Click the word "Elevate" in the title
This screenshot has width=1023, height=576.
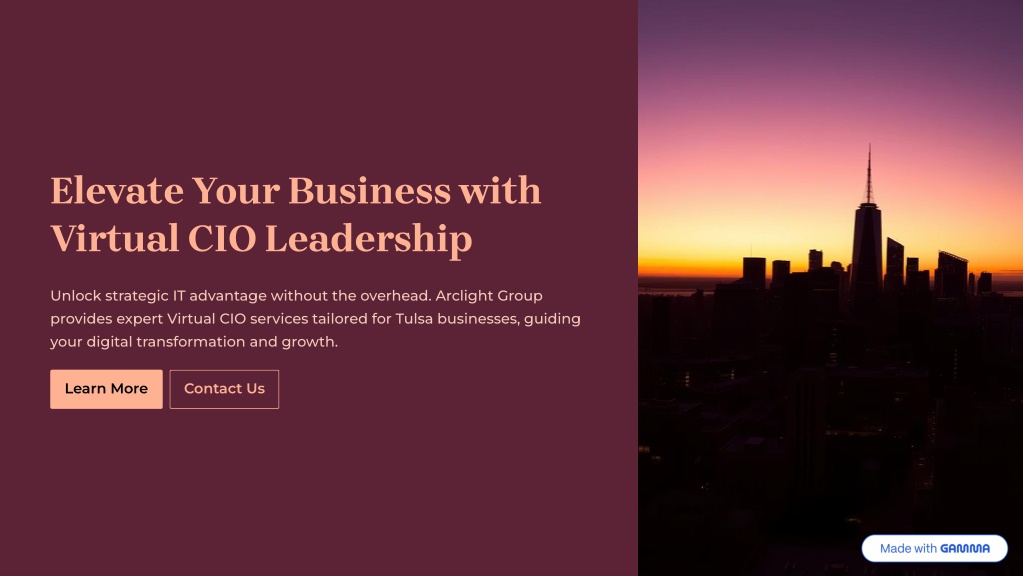[117, 190]
